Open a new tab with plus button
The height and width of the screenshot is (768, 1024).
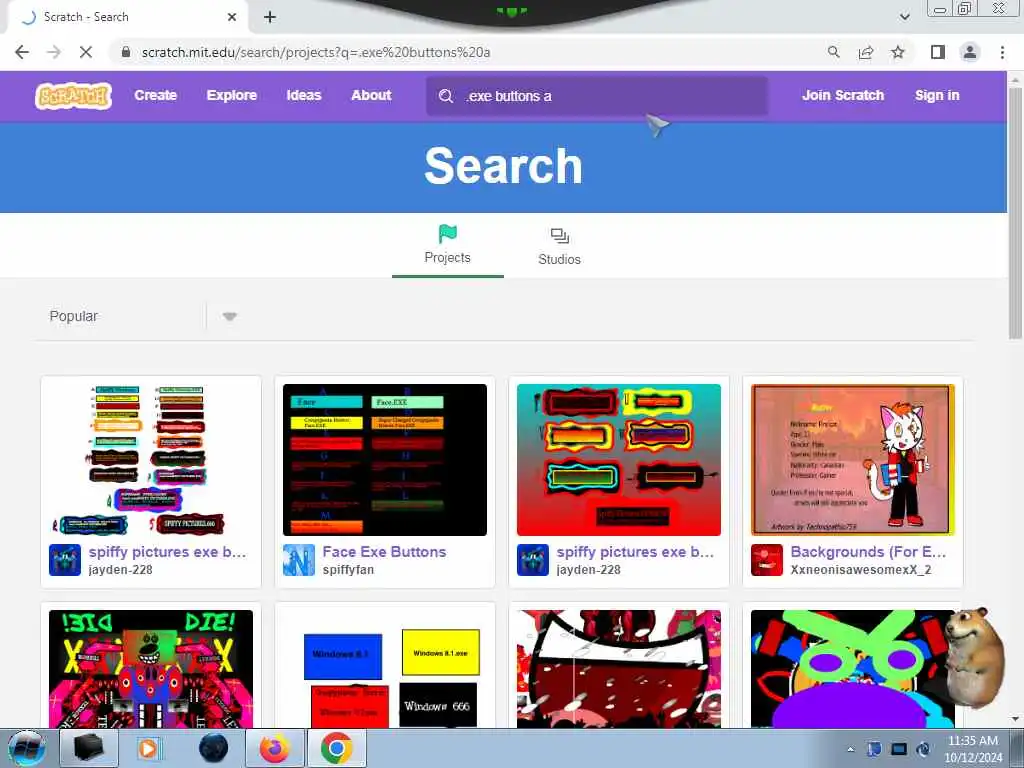(x=270, y=17)
